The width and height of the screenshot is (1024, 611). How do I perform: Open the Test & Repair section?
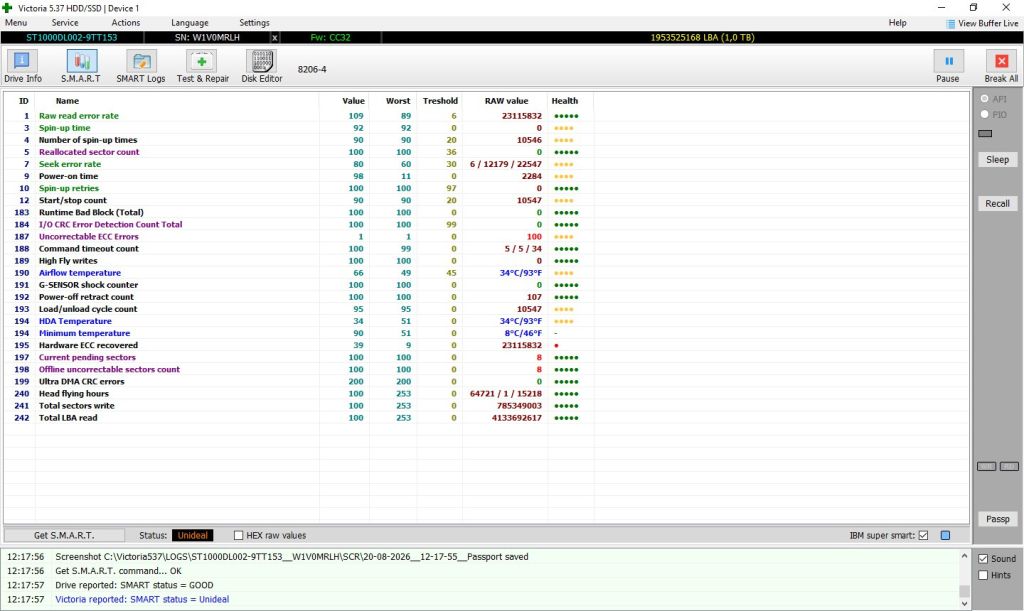[202, 67]
